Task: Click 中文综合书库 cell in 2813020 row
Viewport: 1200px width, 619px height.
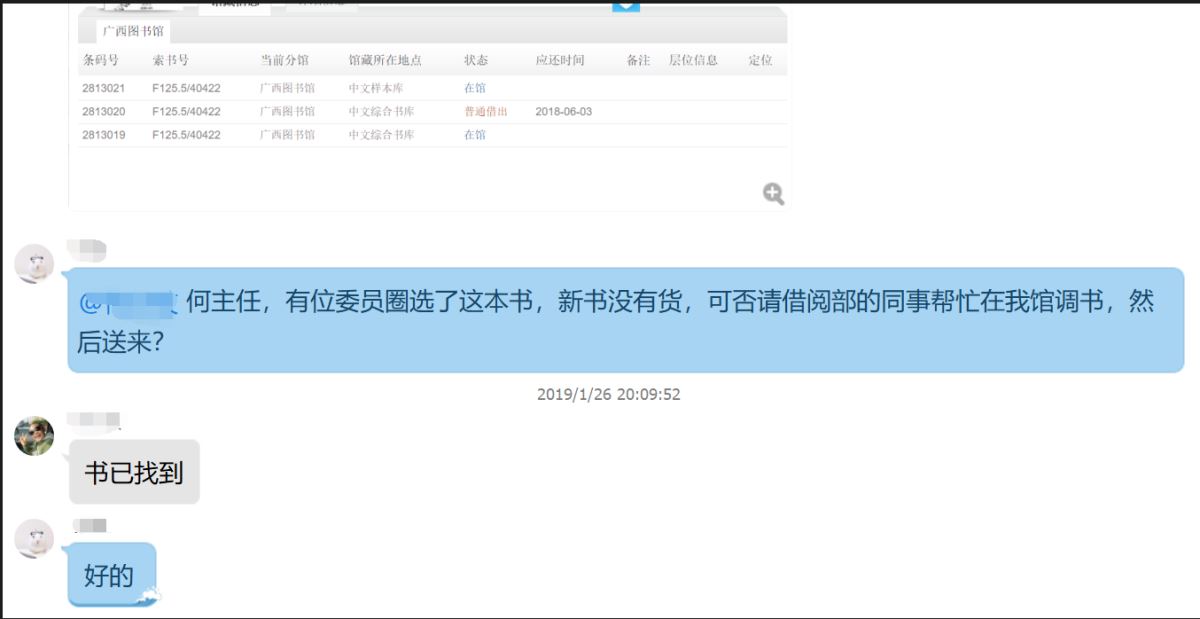Action: [x=381, y=112]
